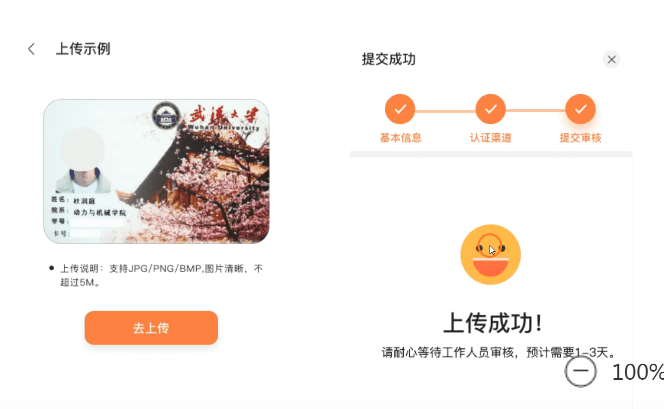Viewport: 664px width, 409px height.
Task: Close the 提交成功 dialog
Action: click(611, 59)
